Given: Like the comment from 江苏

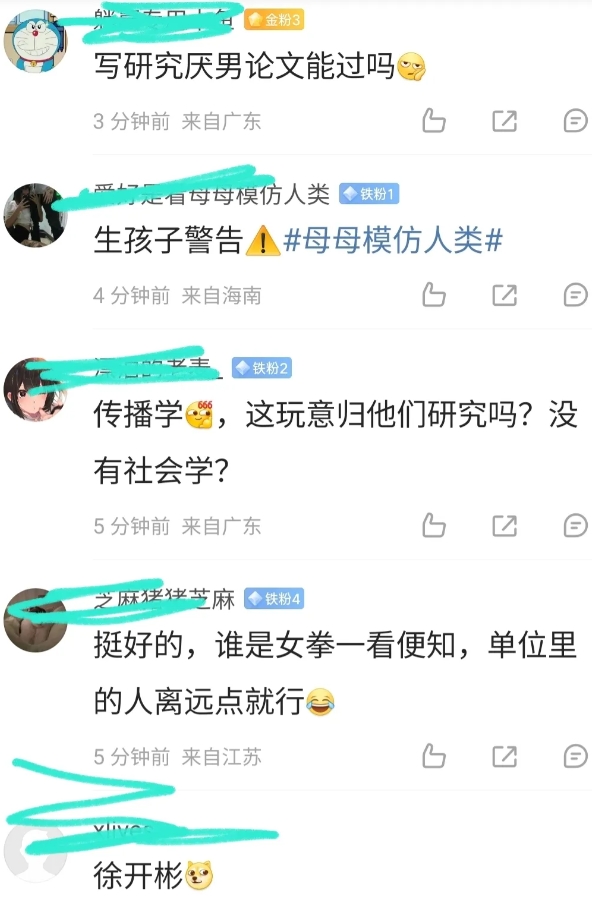Looking at the screenshot, I should point(434,756).
